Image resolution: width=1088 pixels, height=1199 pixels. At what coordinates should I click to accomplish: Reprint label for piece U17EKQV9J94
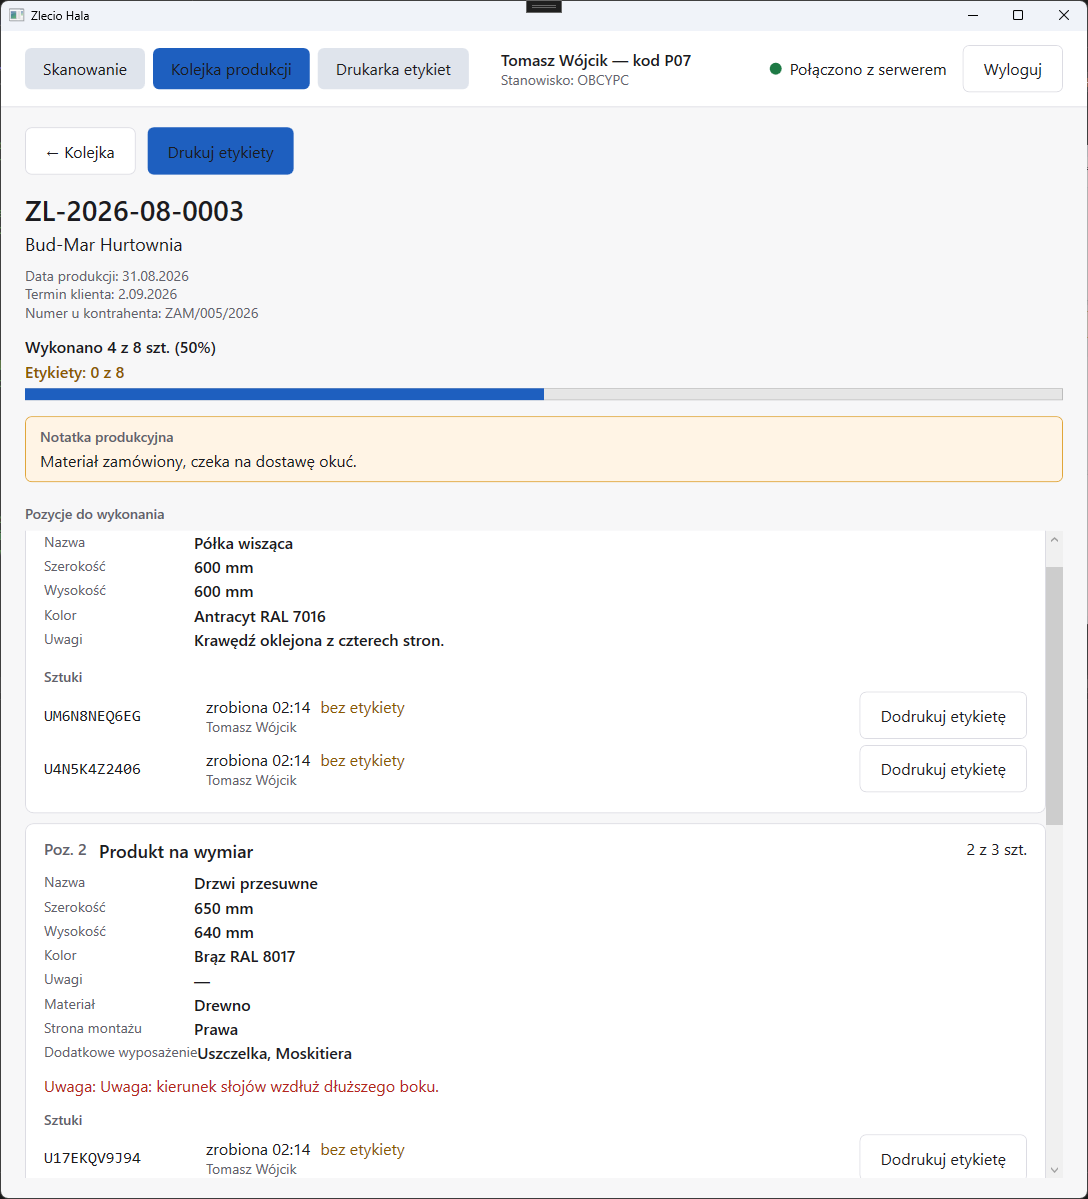pos(943,1158)
